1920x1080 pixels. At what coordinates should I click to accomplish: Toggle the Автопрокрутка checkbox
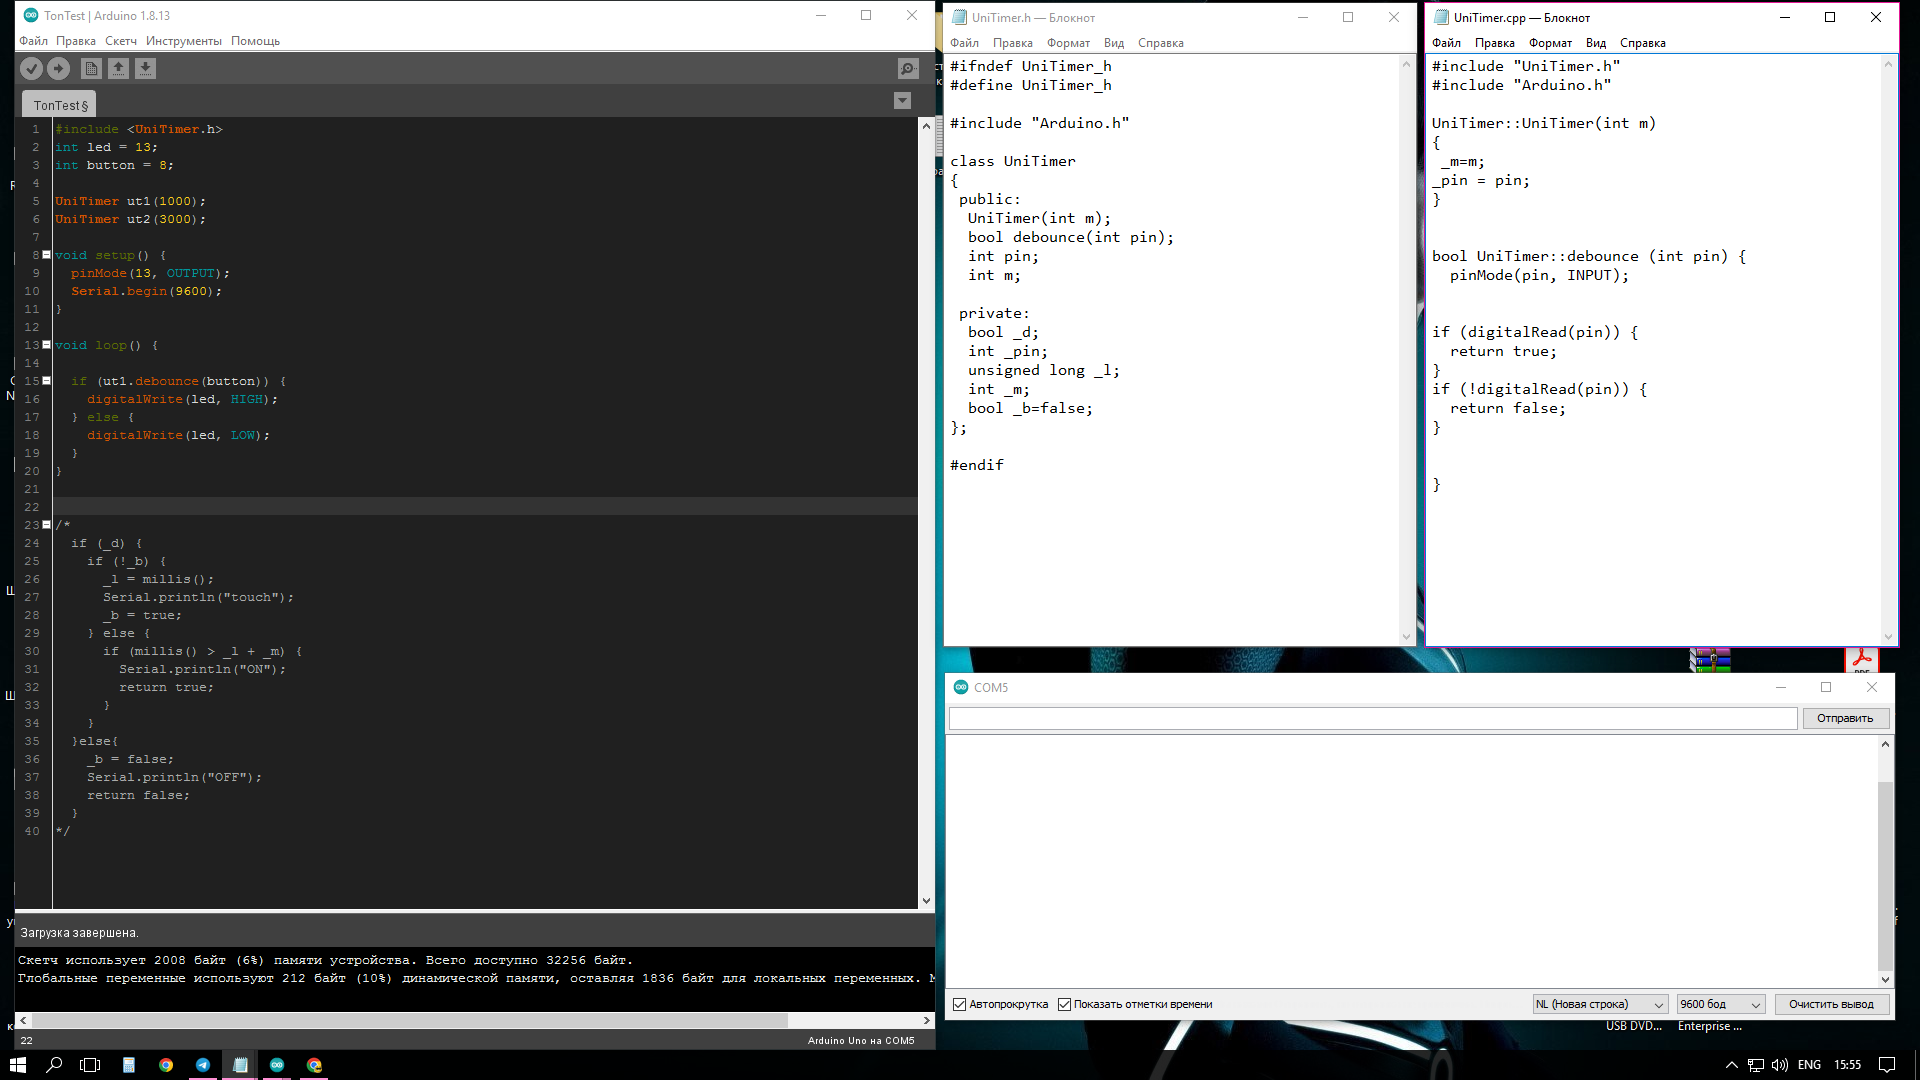tap(960, 1004)
